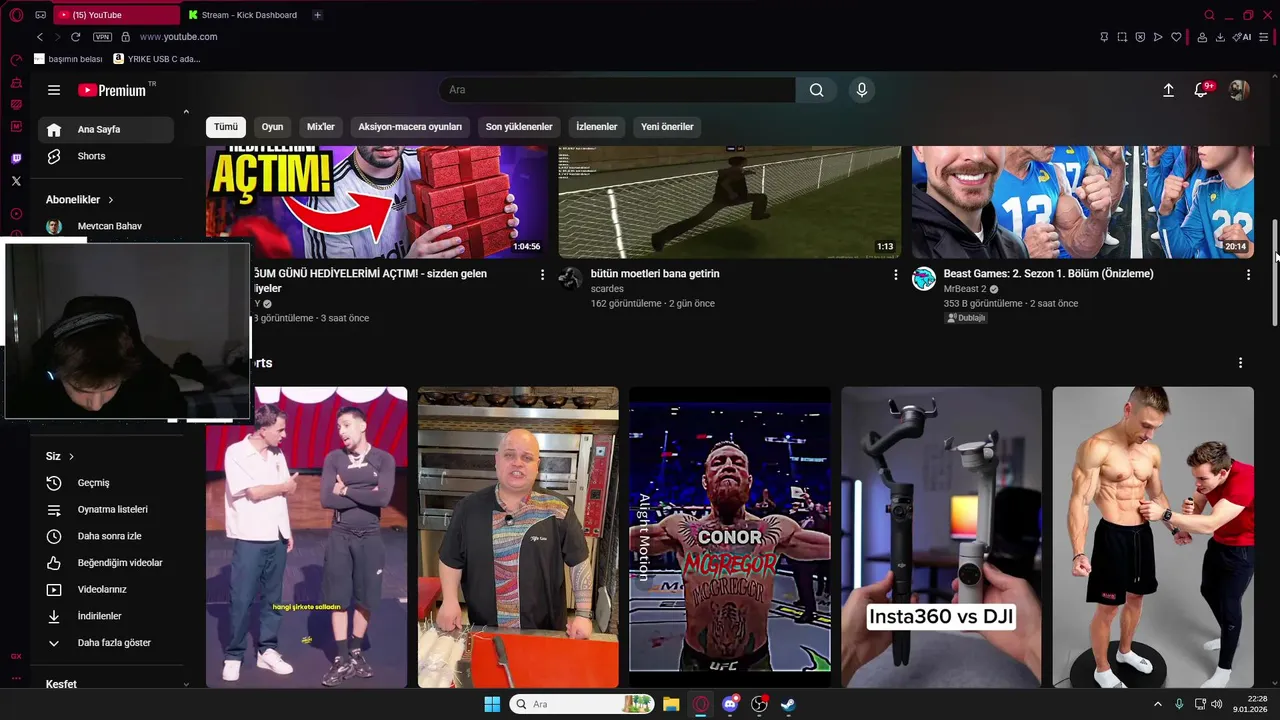Image resolution: width=1280 pixels, height=720 pixels.
Task: Open options for the 'bütün moetleri bana getirin' video
Action: tap(895, 274)
